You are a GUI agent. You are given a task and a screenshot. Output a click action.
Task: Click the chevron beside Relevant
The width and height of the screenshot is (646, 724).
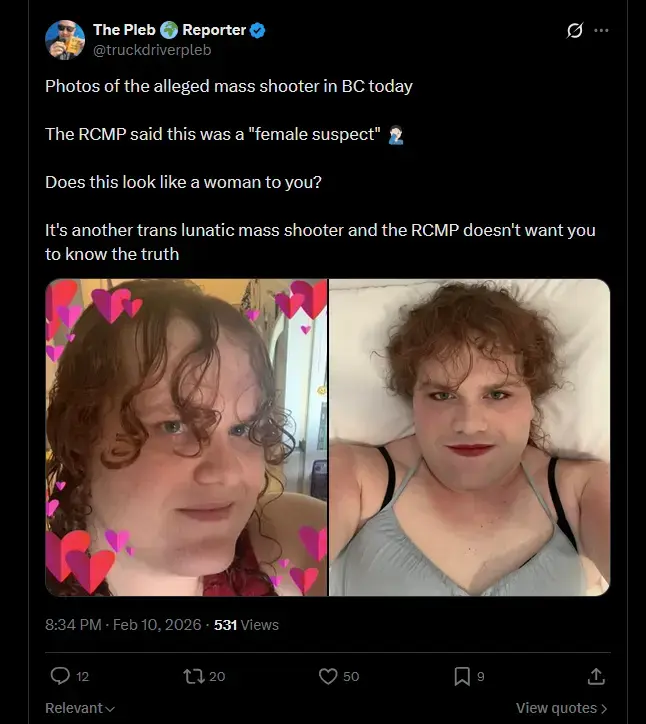point(110,709)
